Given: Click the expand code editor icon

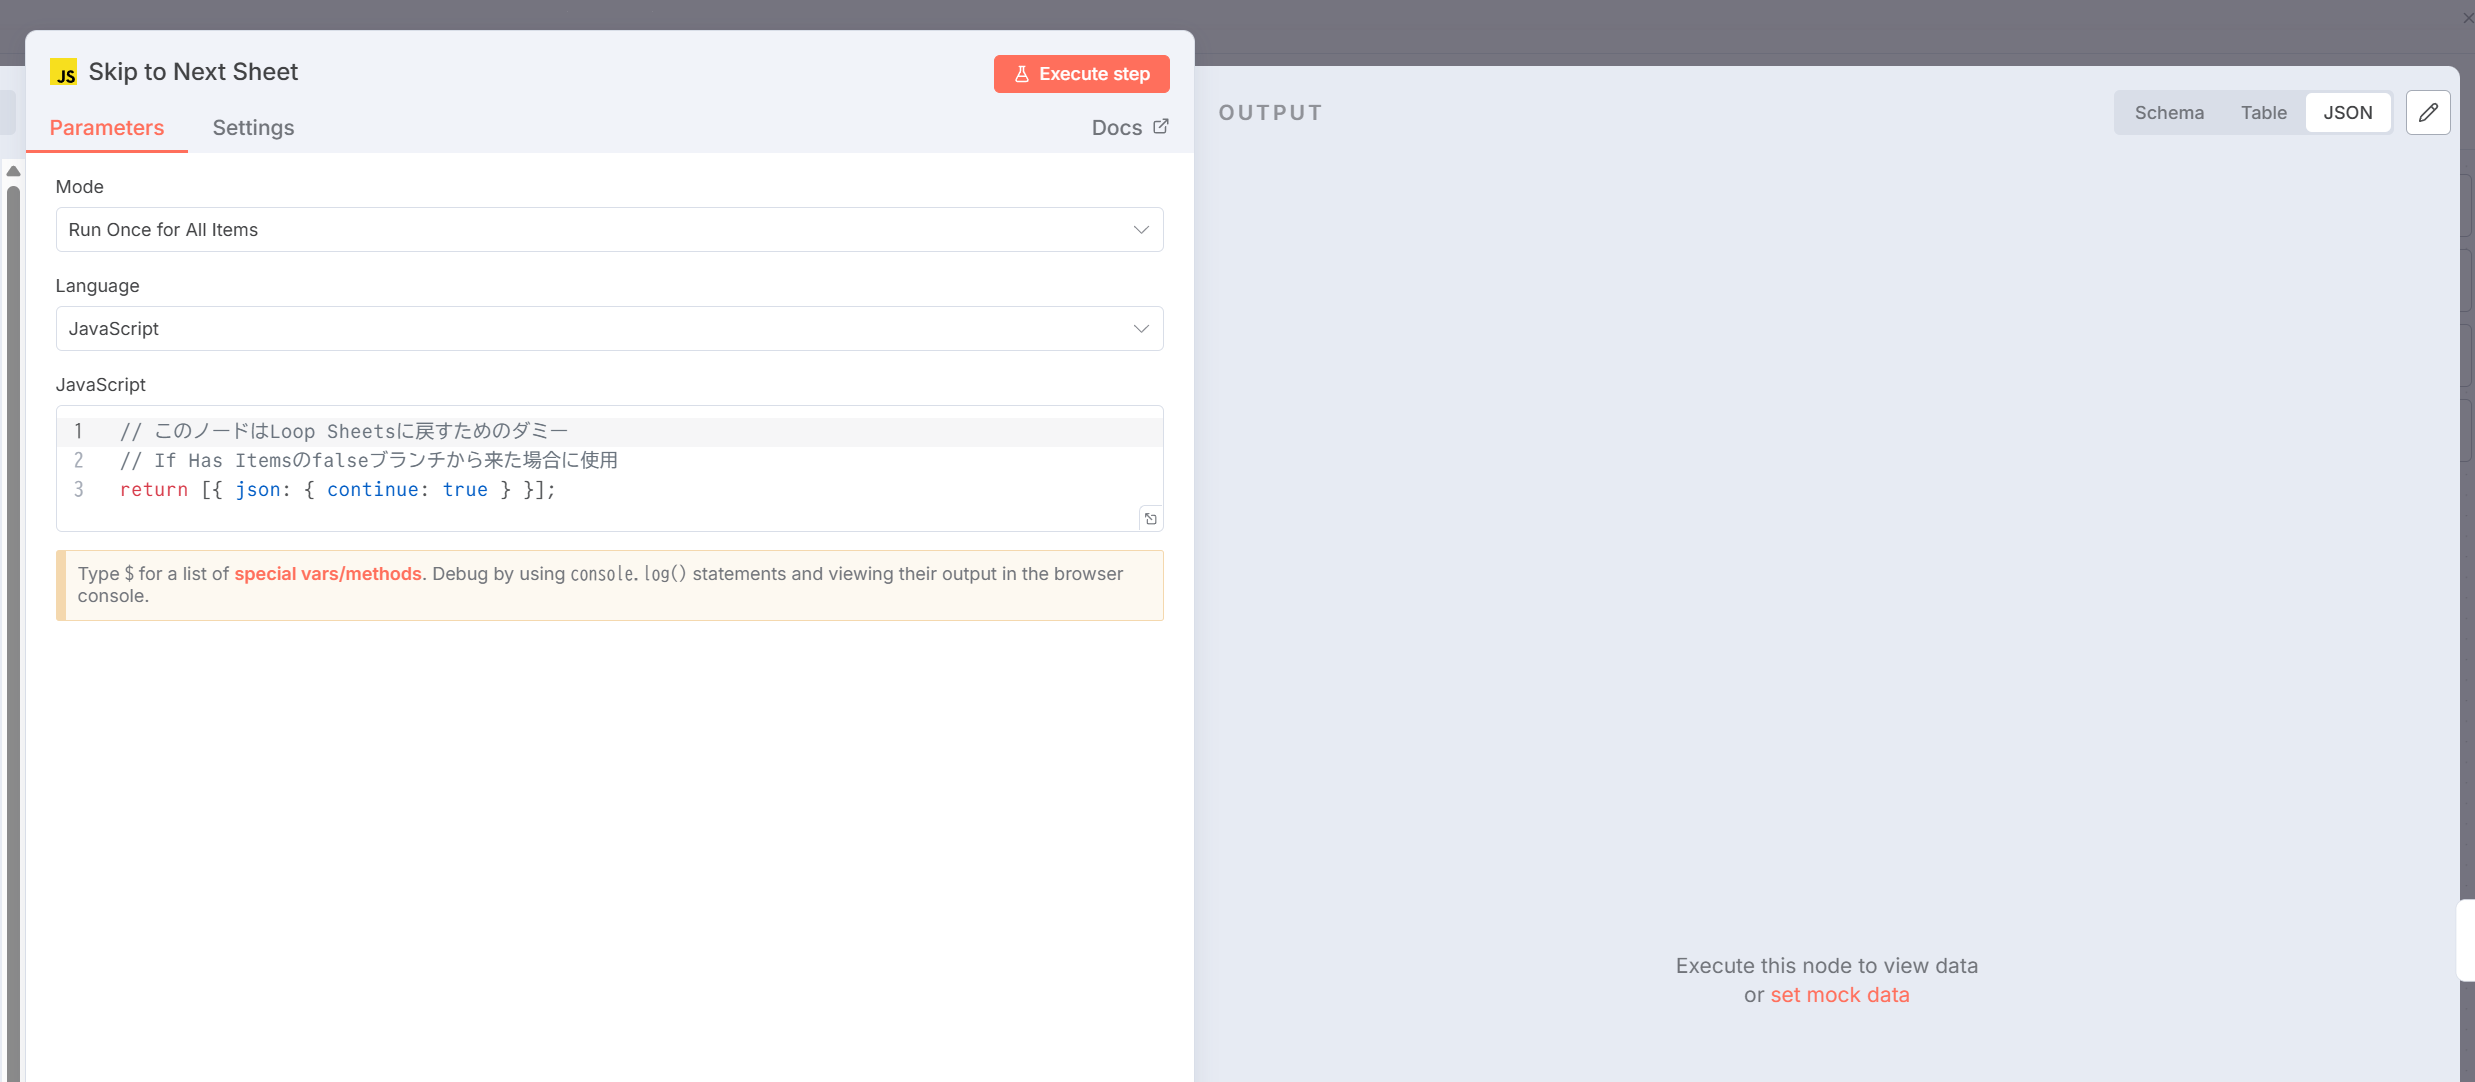Looking at the screenshot, I should [x=1150, y=519].
